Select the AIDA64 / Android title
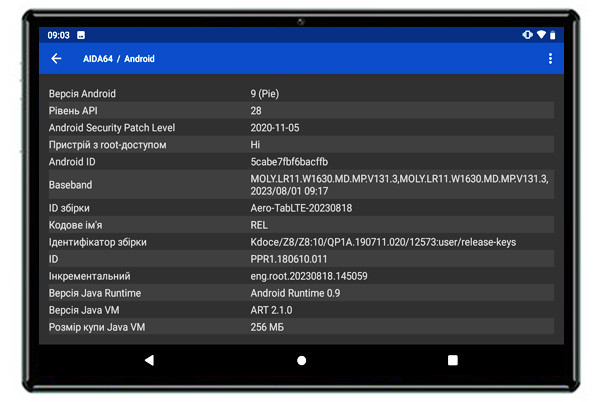This screenshot has height=402, width=600. (x=119, y=59)
